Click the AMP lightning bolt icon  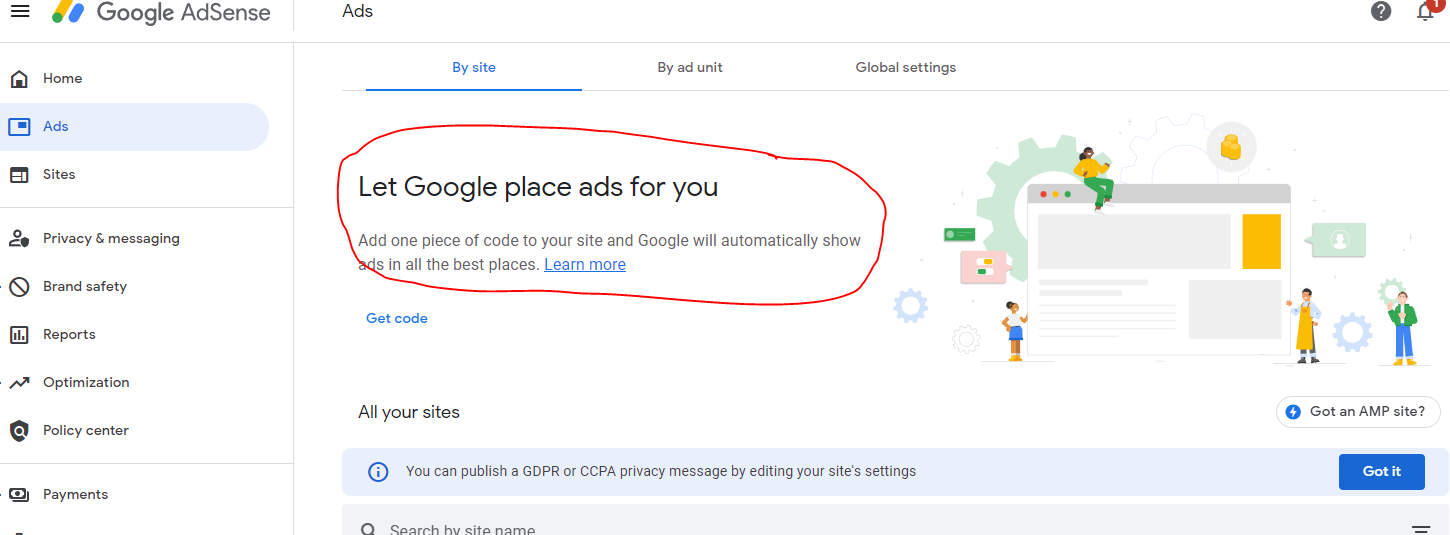pyautogui.click(x=1293, y=412)
